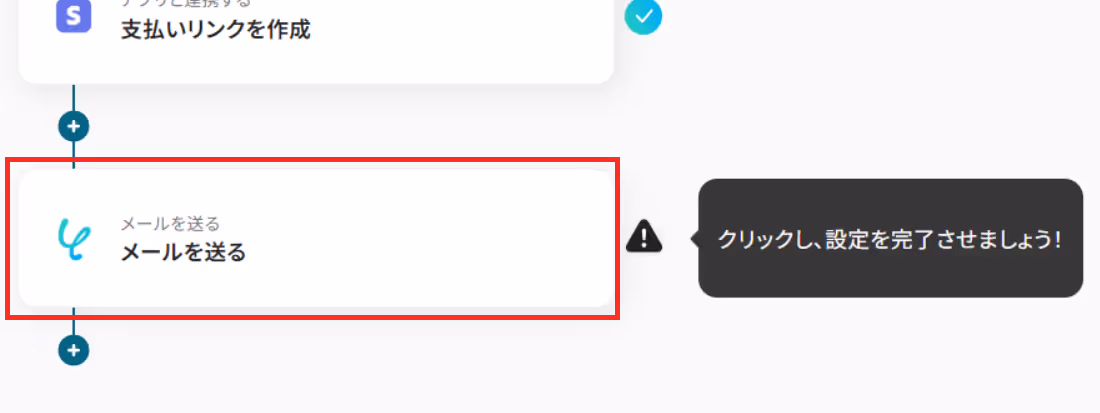This screenshot has height=413, width=1100.
Task: Click the pointer arrow of the dark tooltip
Action: tap(695, 238)
